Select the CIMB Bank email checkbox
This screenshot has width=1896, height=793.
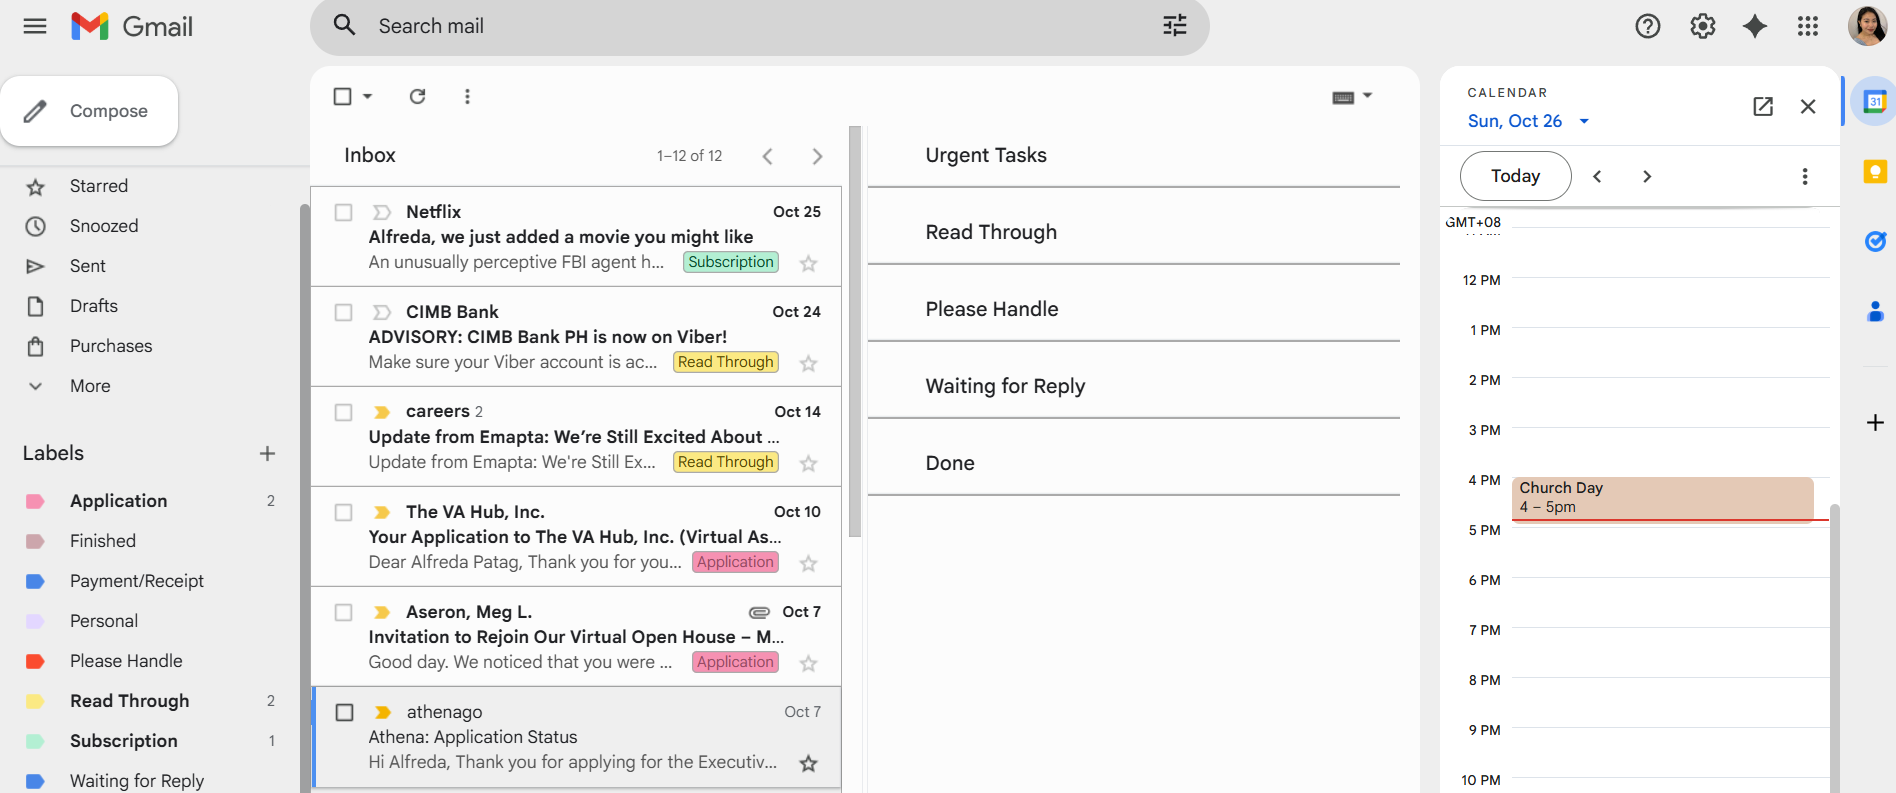click(x=343, y=312)
